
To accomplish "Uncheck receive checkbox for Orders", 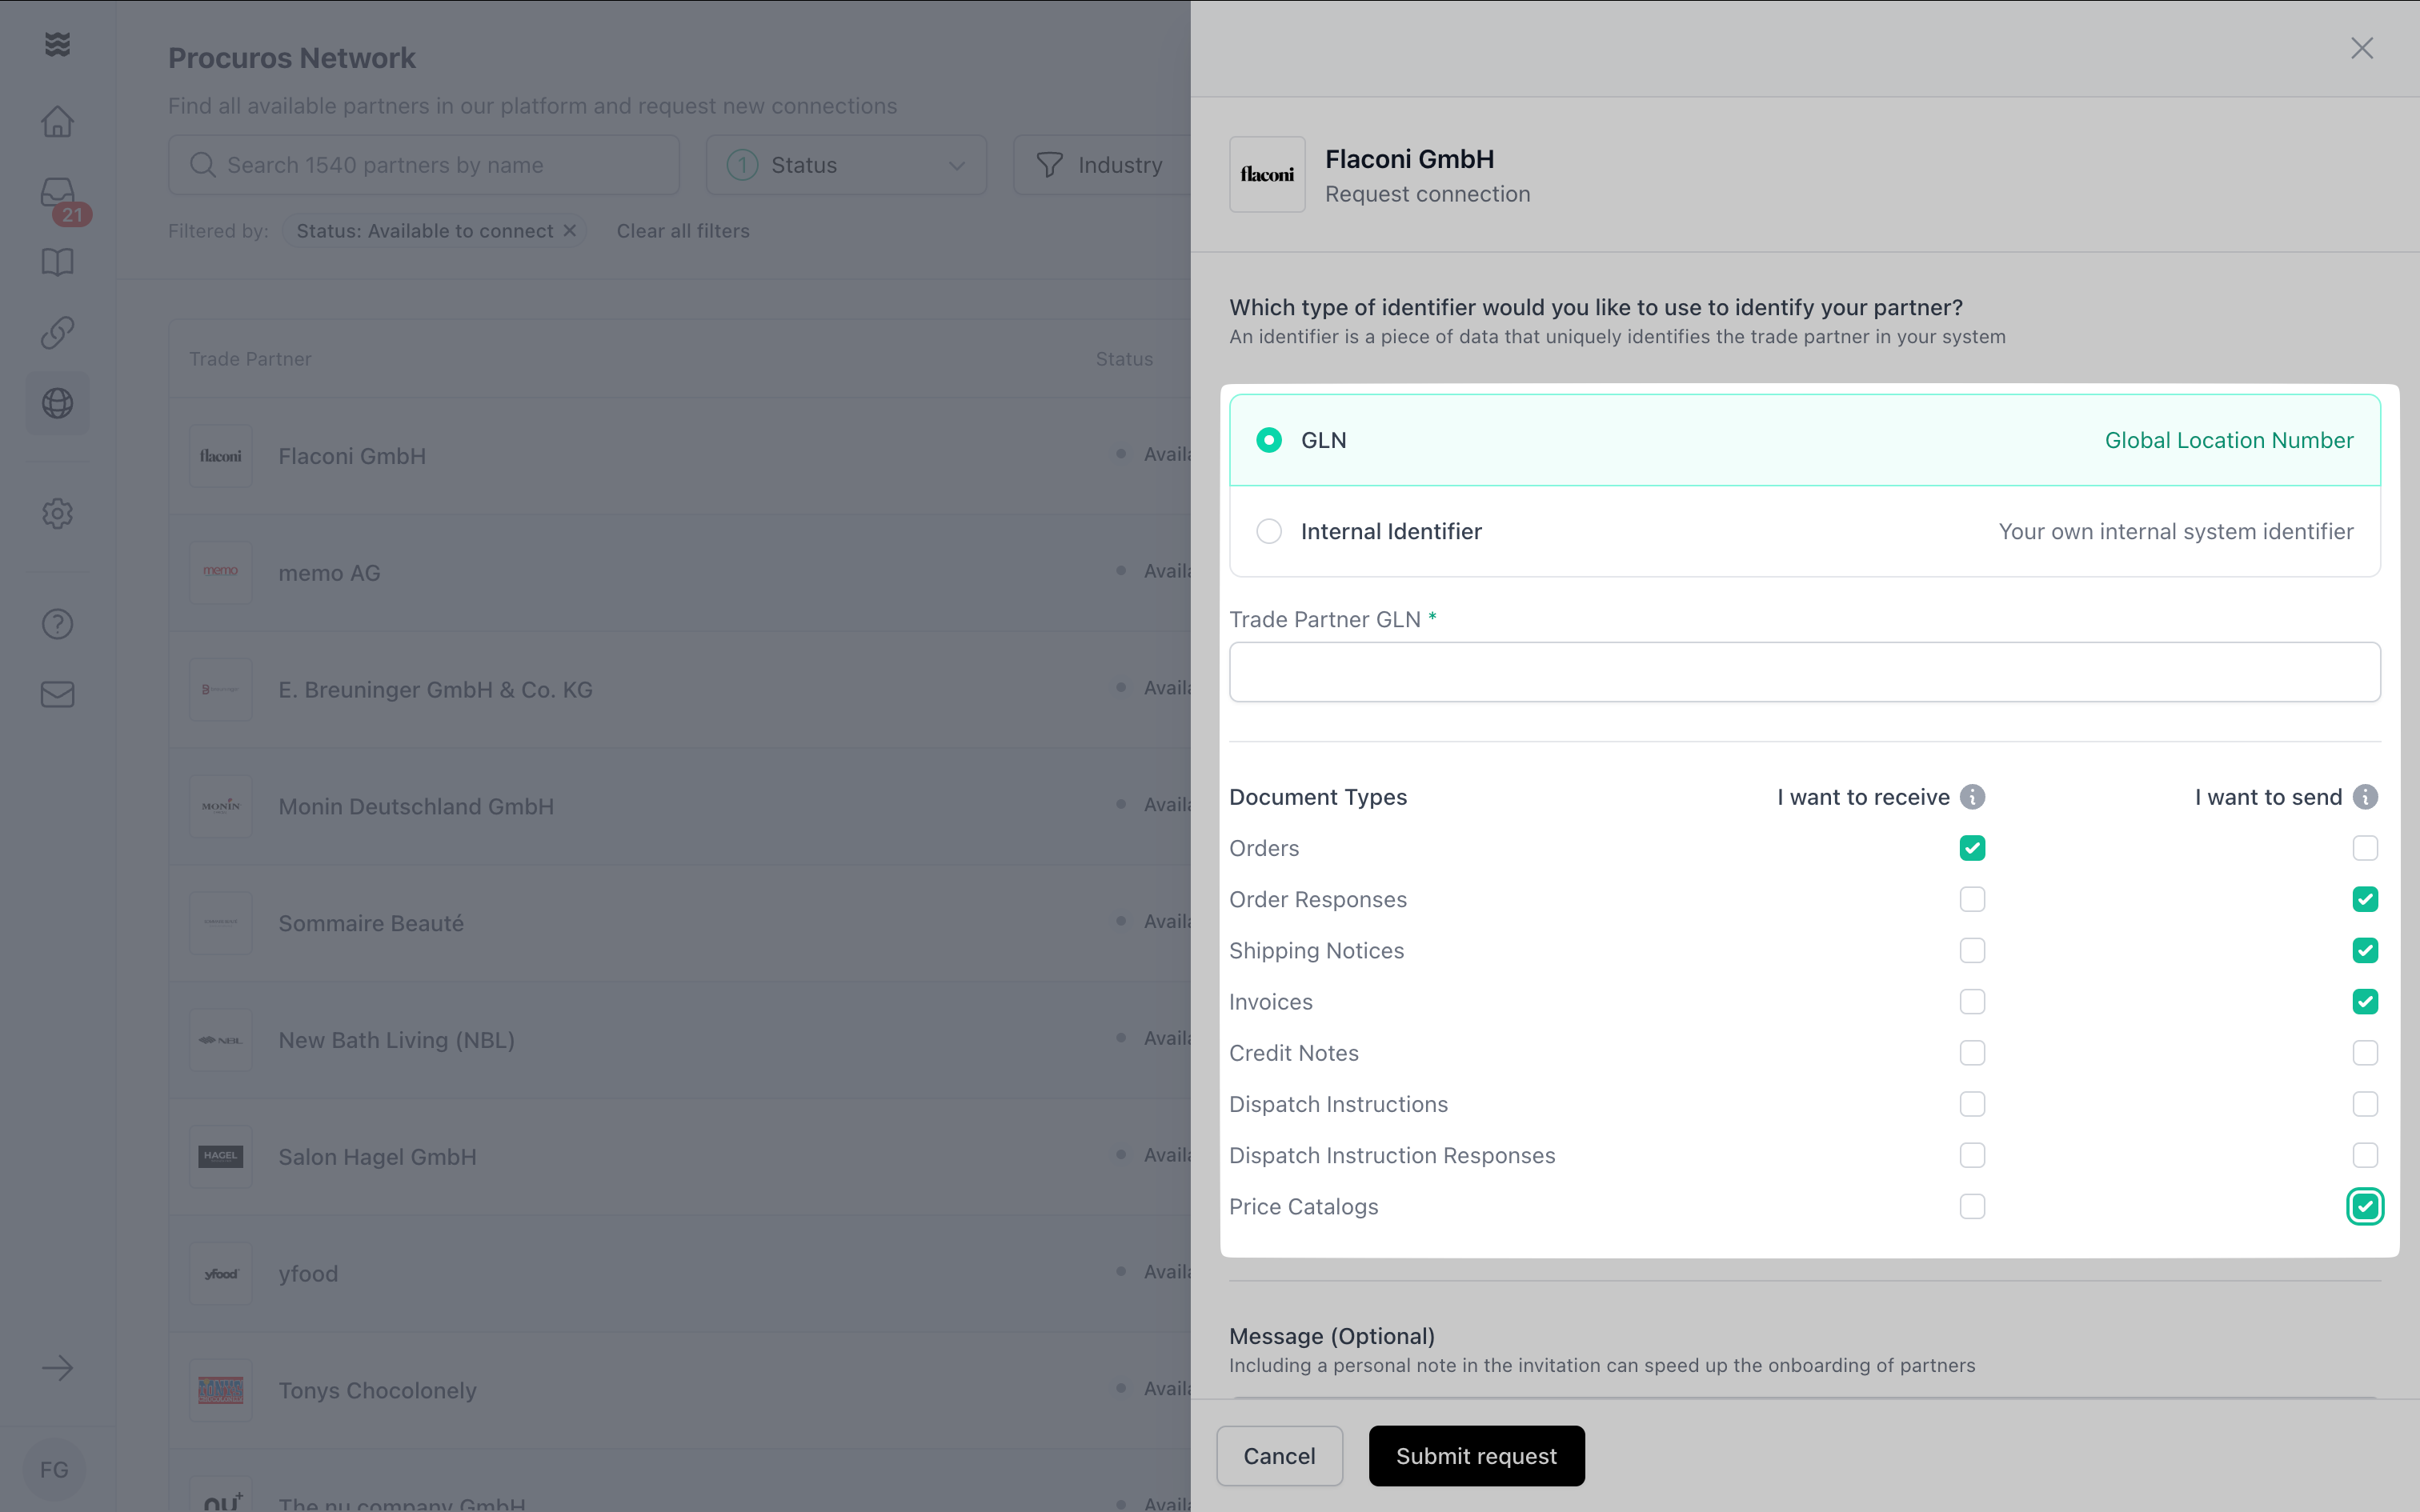I will coord(1972,848).
